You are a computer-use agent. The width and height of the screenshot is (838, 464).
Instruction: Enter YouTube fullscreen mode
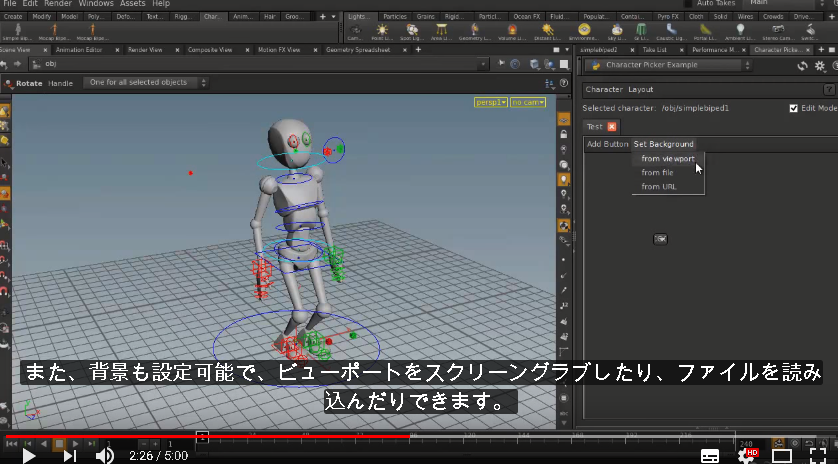pyautogui.click(x=818, y=456)
